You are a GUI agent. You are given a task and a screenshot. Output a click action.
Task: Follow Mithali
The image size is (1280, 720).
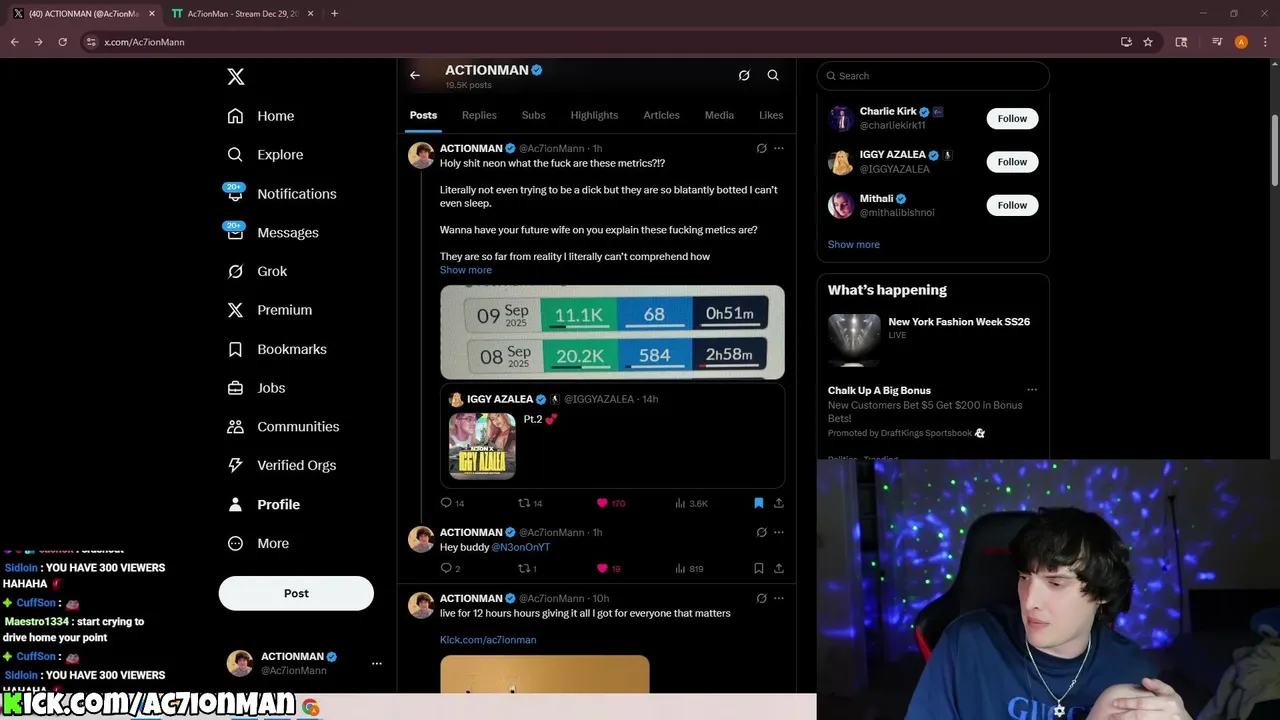pos(1012,205)
